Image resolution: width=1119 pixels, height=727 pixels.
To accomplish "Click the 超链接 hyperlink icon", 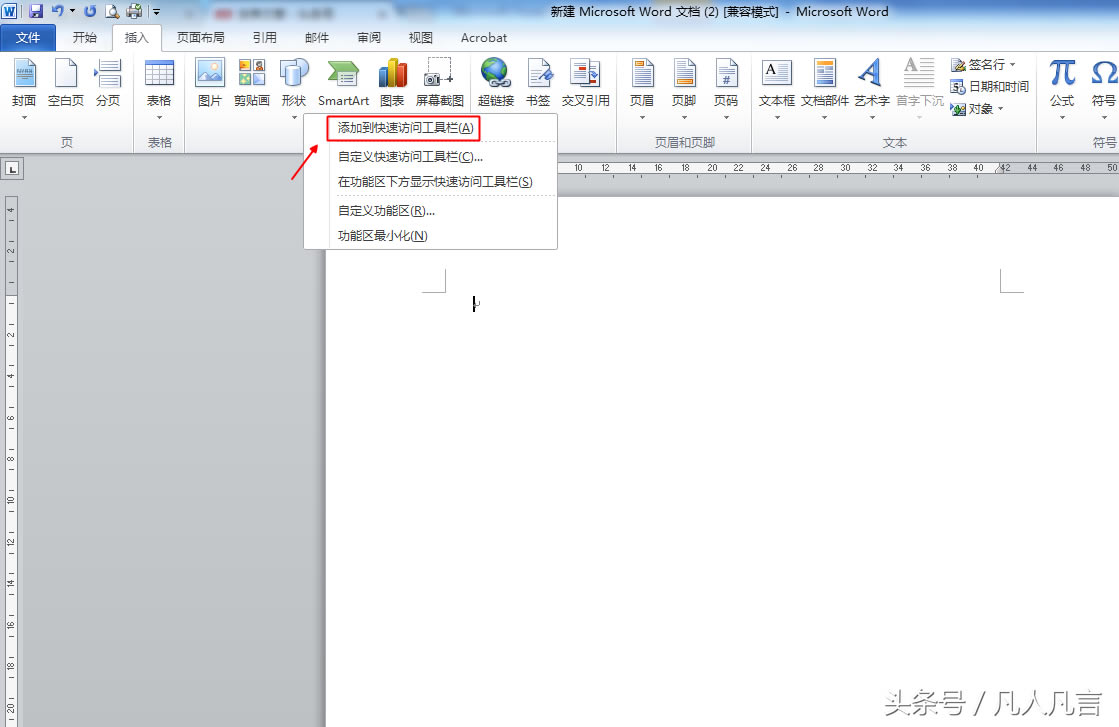I will click(x=495, y=74).
